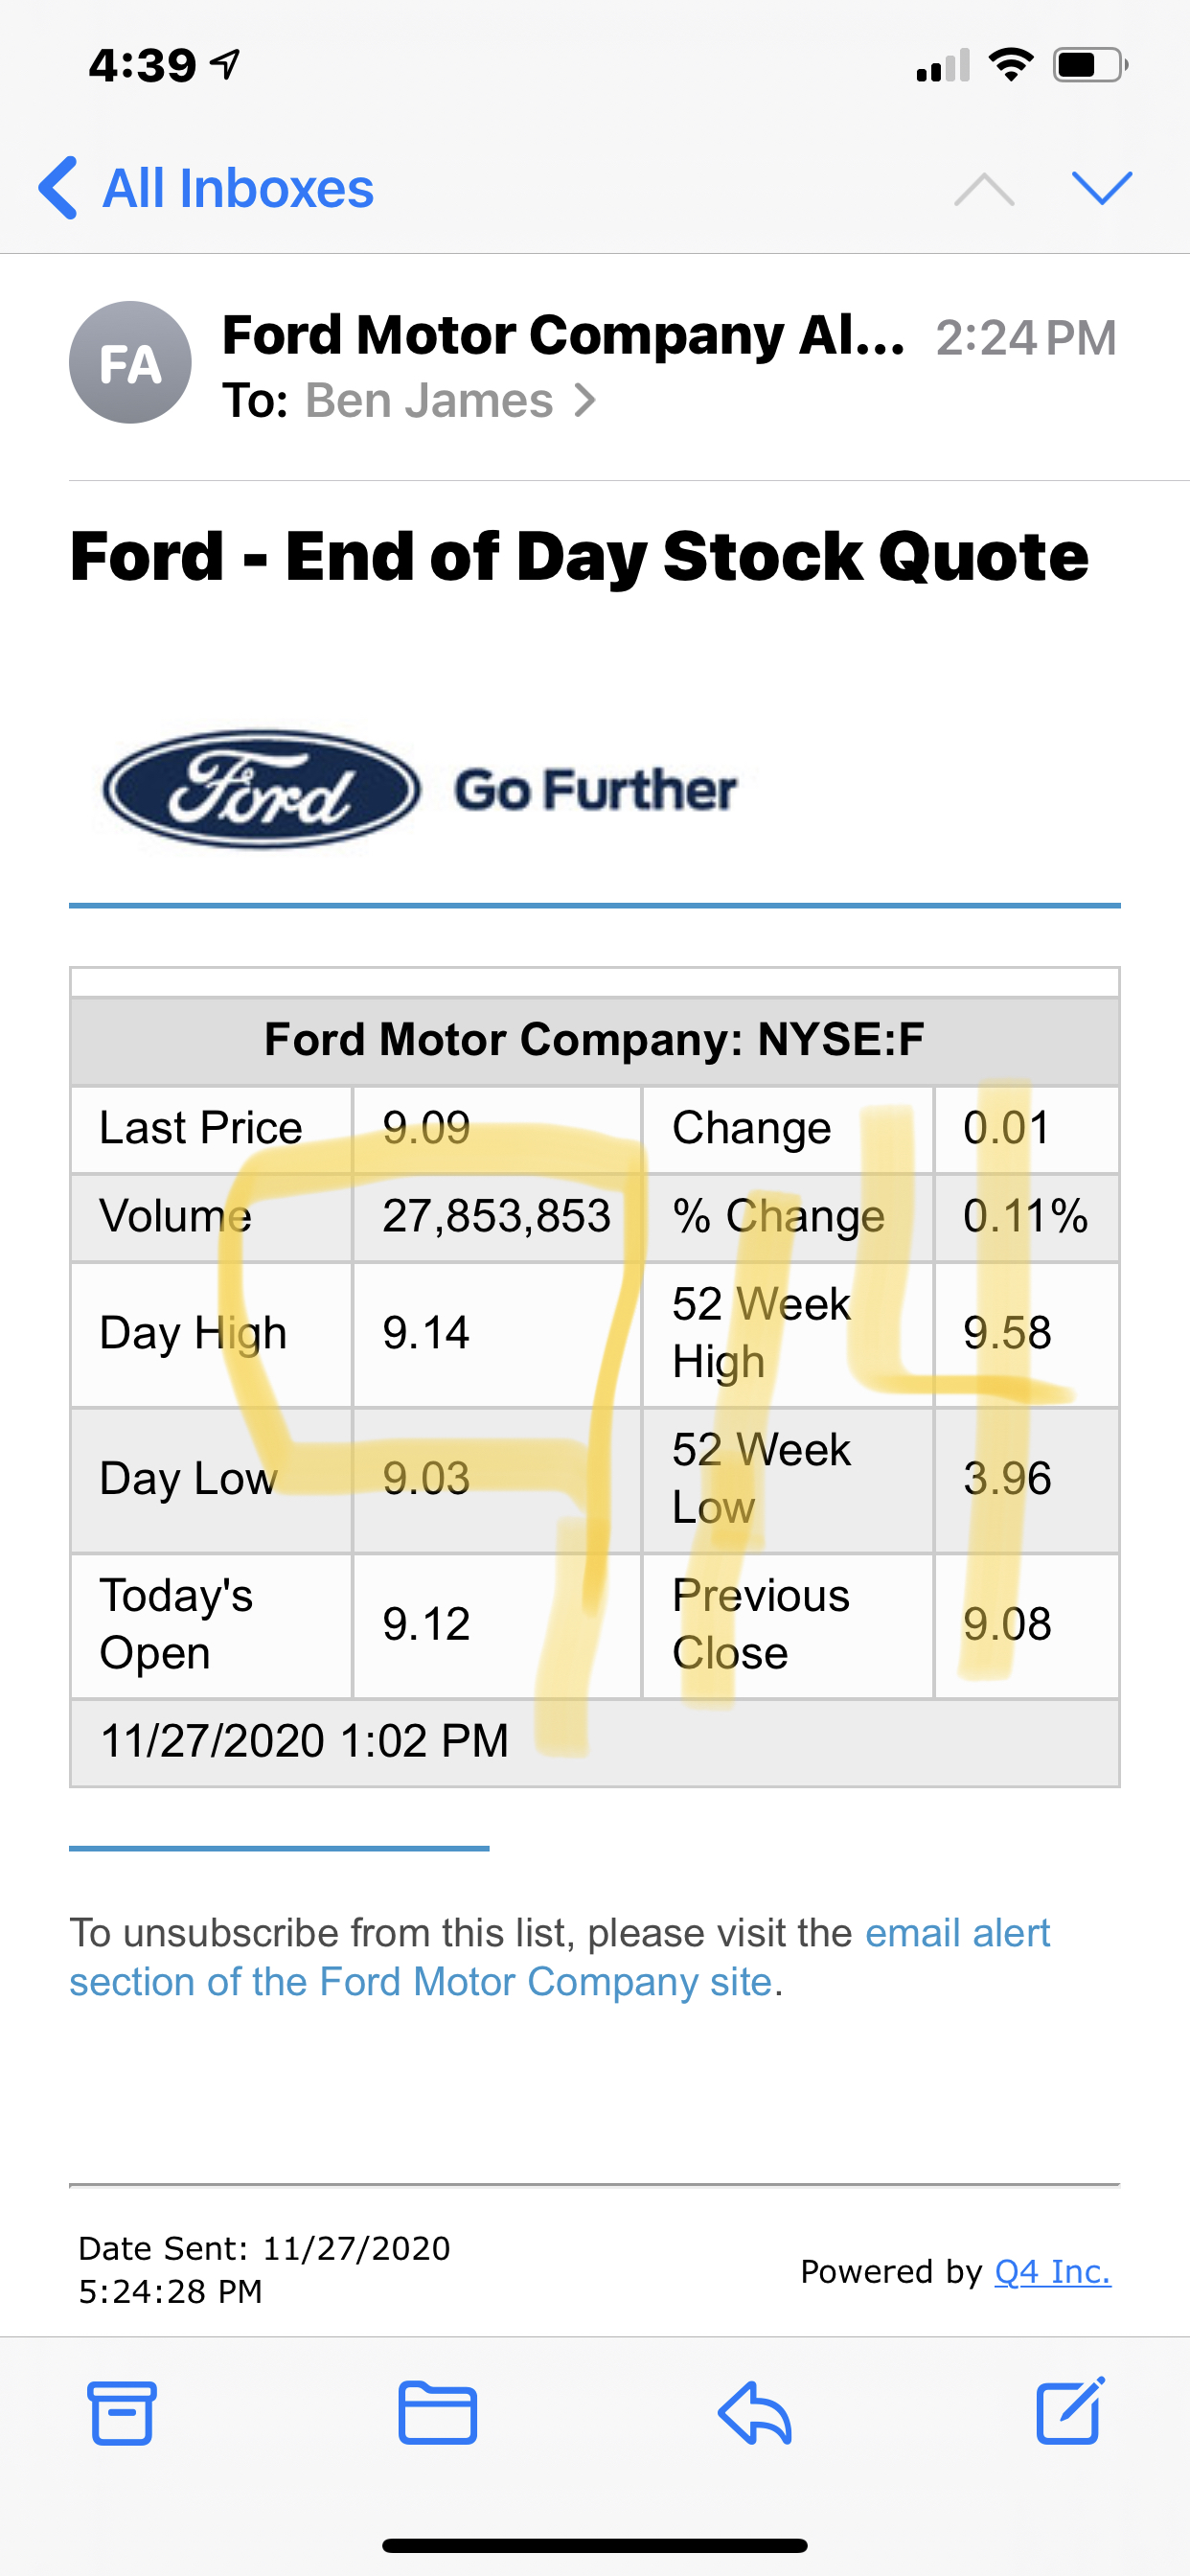Tap the previous message up arrow

[984, 188]
